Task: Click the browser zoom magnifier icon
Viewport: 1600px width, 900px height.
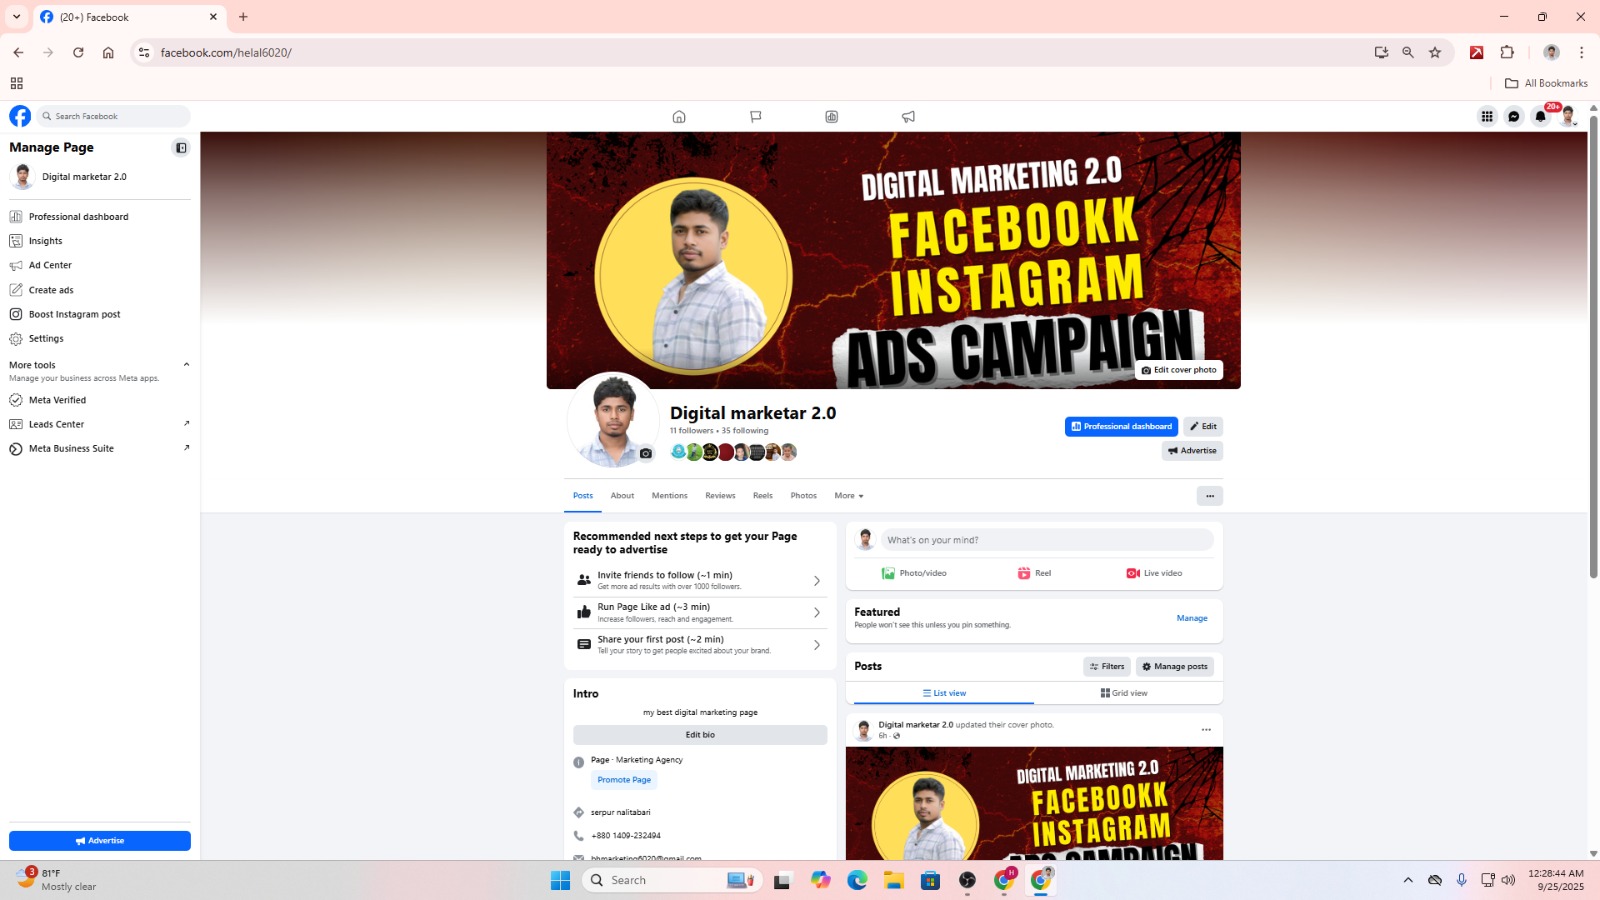Action: click(1408, 52)
